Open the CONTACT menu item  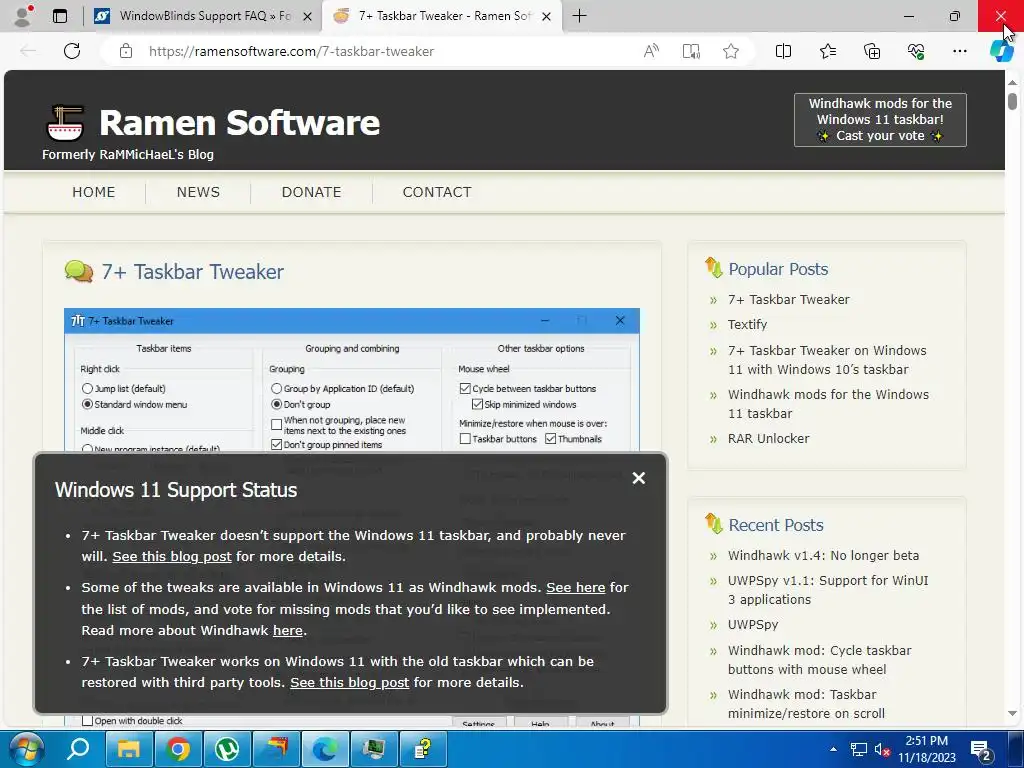click(x=436, y=192)
